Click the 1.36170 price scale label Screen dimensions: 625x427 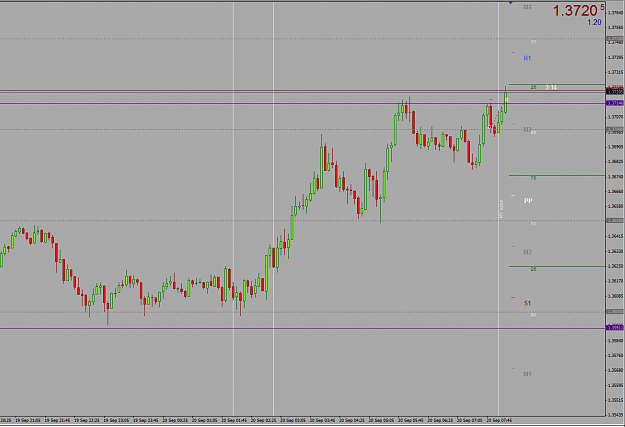coord(616,281)
